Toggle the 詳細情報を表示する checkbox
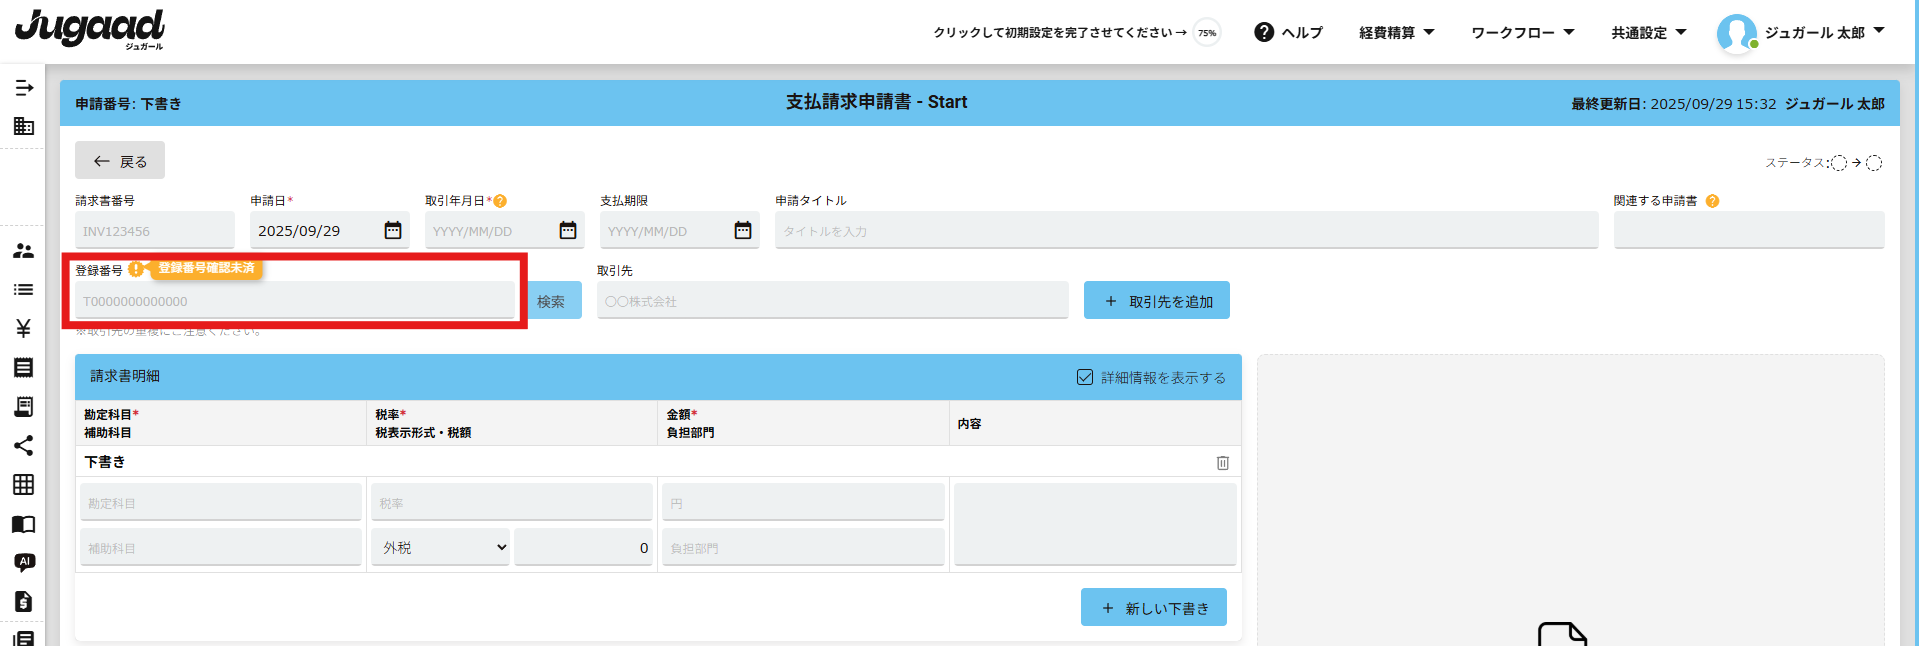1919x646 pixels. point(1085,377)
